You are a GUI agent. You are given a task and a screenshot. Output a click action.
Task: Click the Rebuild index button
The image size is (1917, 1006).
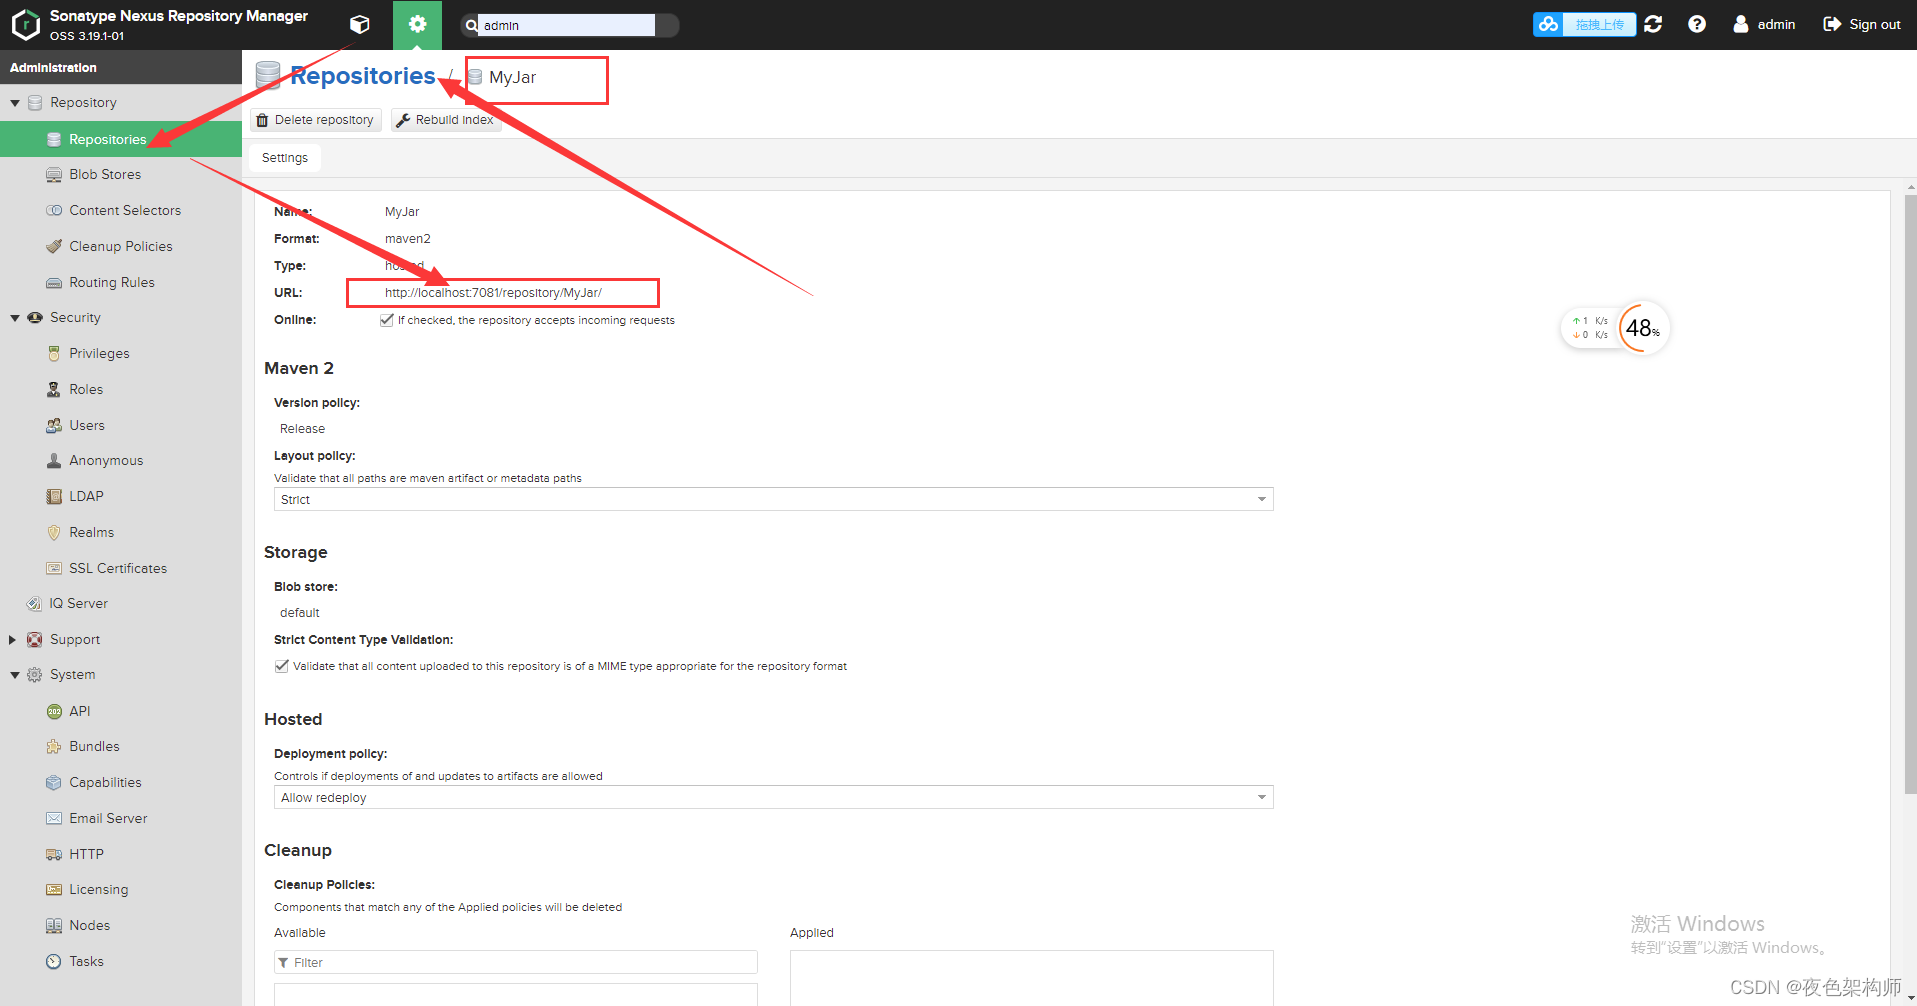(x=446, y=120)
